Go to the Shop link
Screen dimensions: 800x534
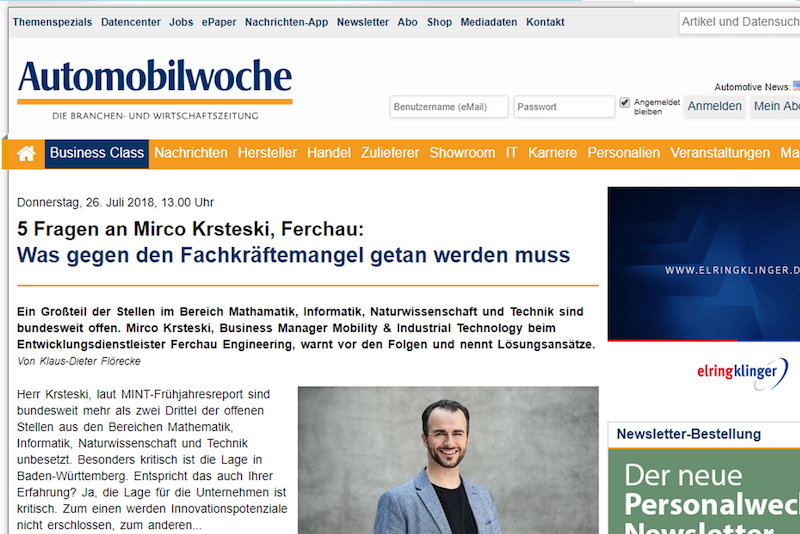click(x=439, y=22)
